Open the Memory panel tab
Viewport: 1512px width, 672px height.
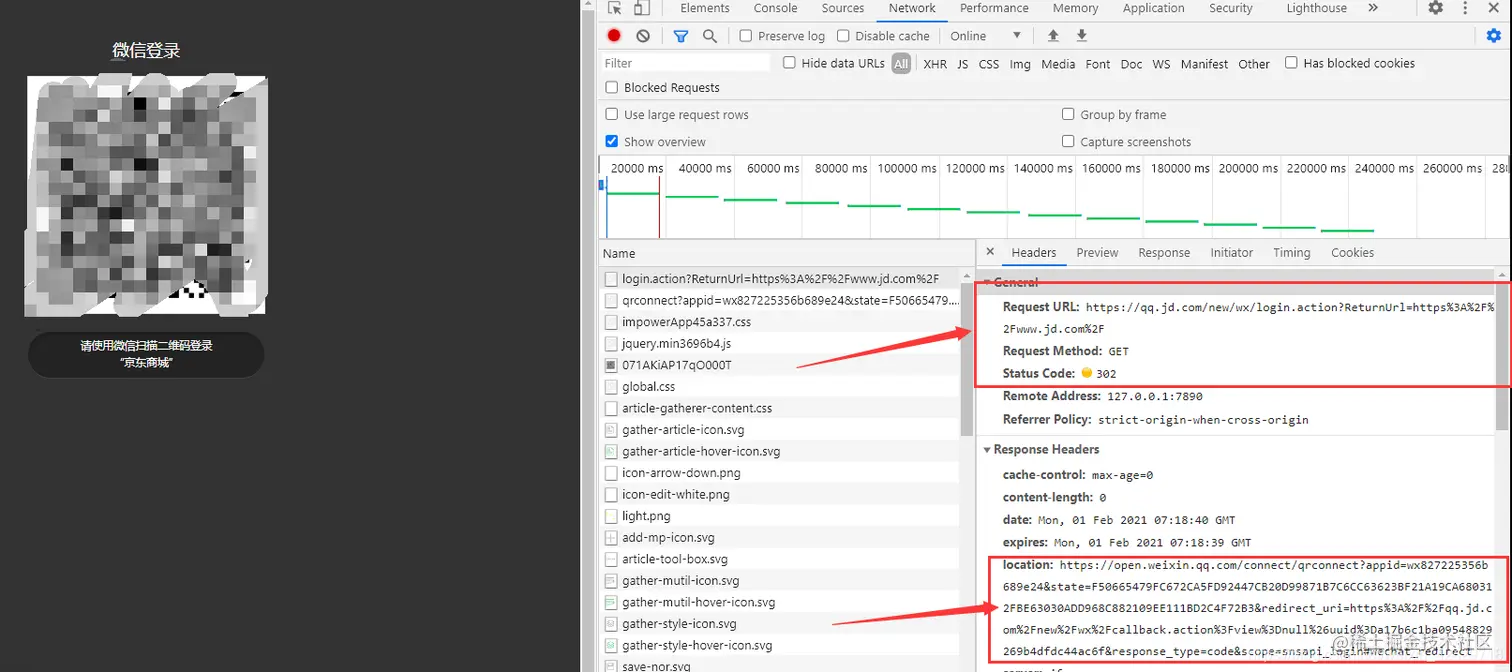click(x=1076, y=8)
